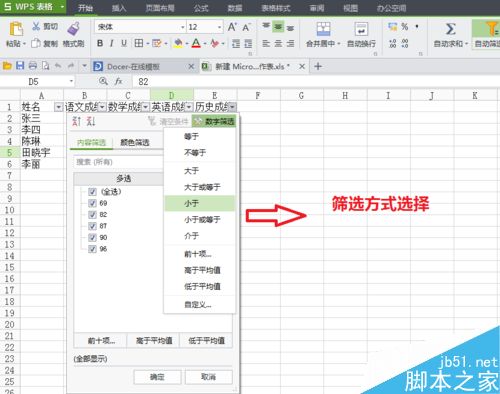Click the 确定 (OK) button
Image resolution: width=500 pixels, height=394 pixels.
pyautogui.click(x=157, y=377)
